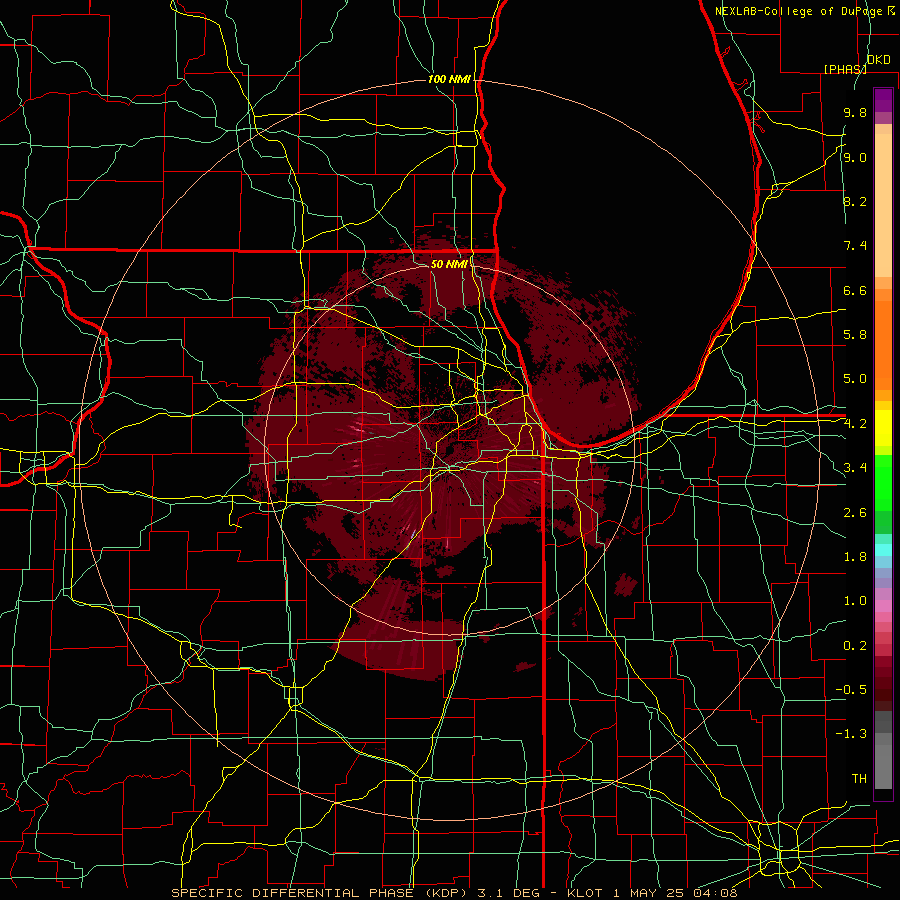The image size is (900, 900).
Task: Click the 6.6 scale value
Action: (x=855, y=290)
